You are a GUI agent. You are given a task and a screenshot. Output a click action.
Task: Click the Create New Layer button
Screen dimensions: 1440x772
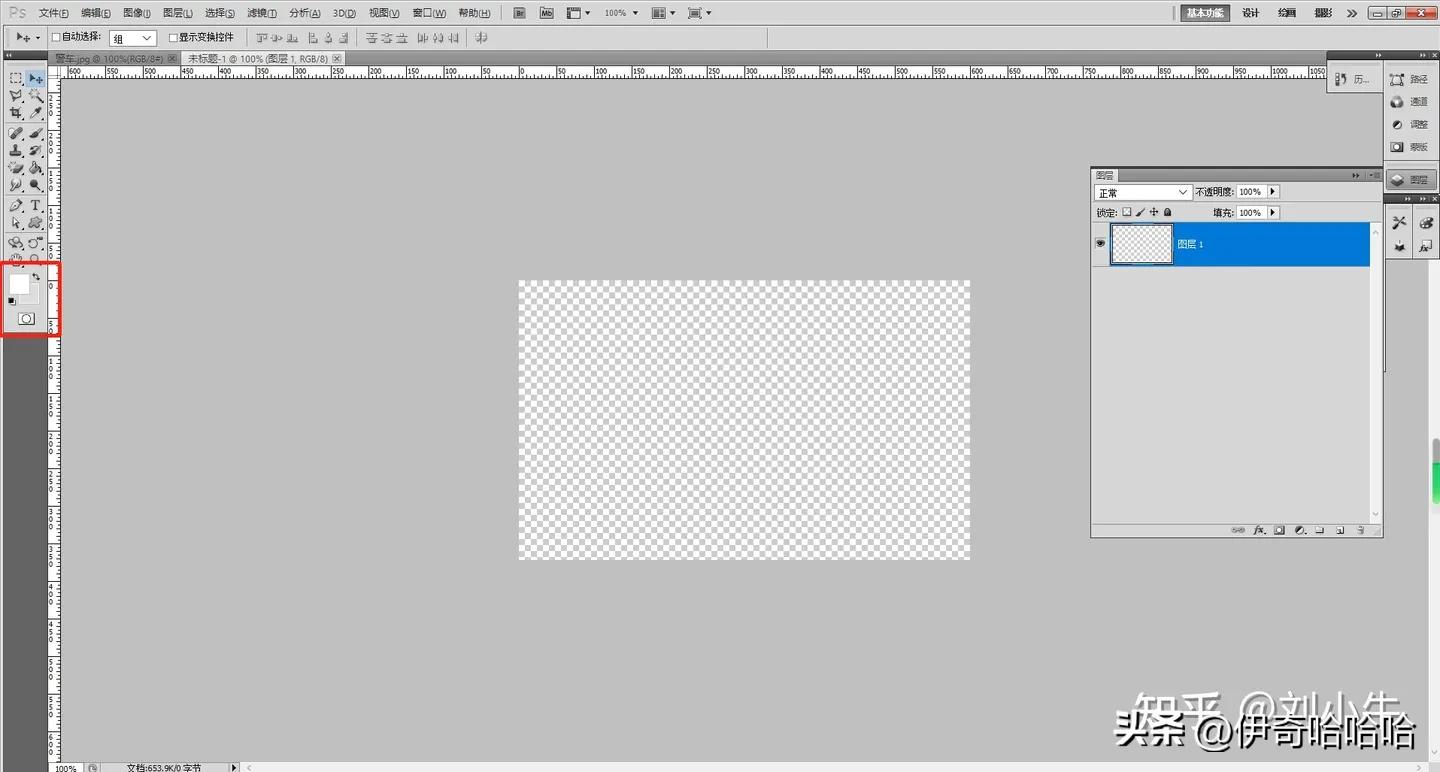[x=1340, y=530]
